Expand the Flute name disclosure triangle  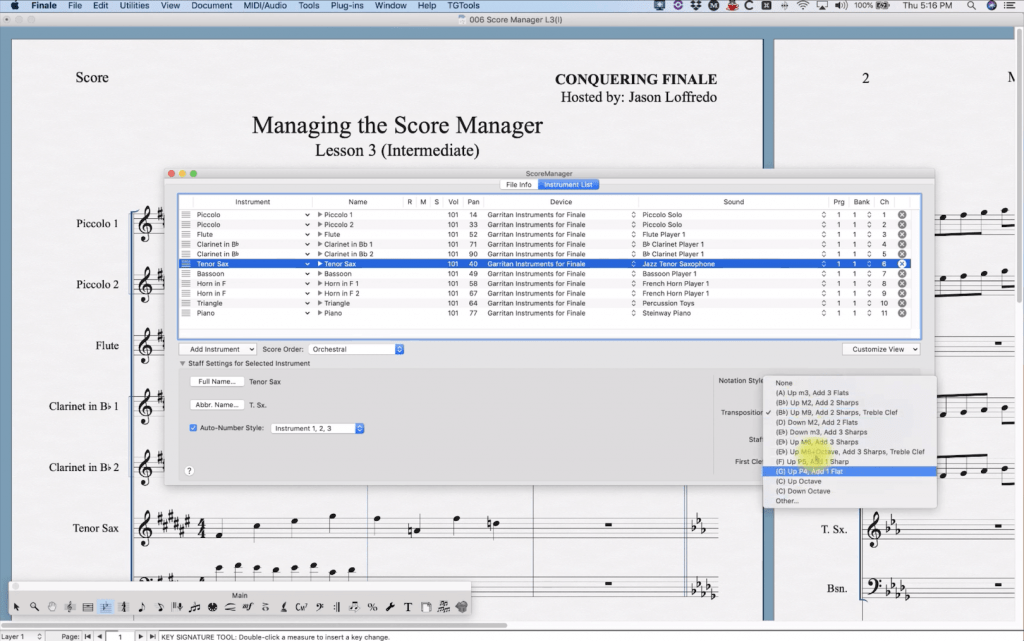coord(320,234)
